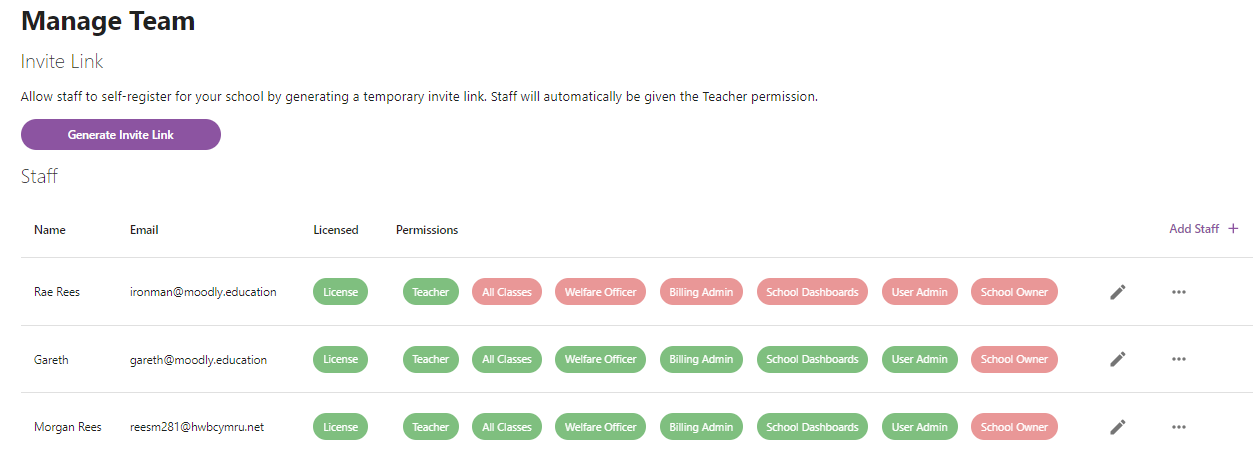Open three-dot menu for Rae Rees
The height and width of the screenshot is (456, 1253).
[1178, 292]
